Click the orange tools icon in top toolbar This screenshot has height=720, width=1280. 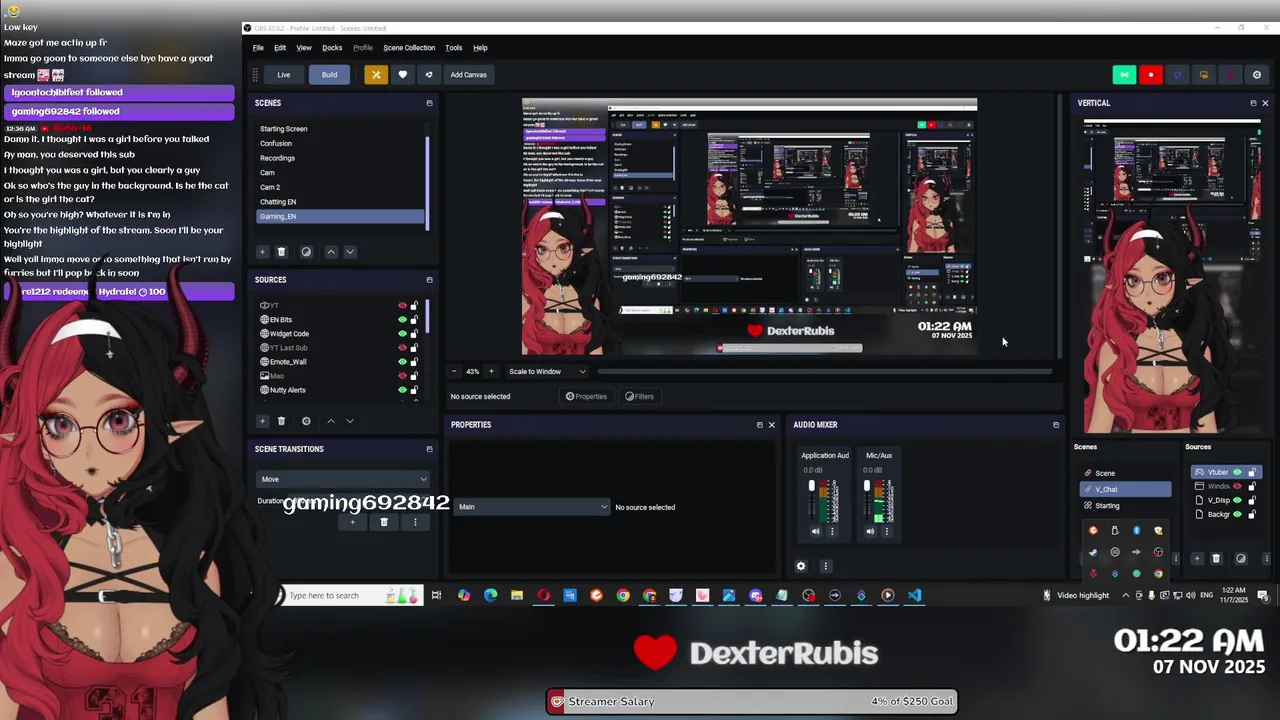376,74
